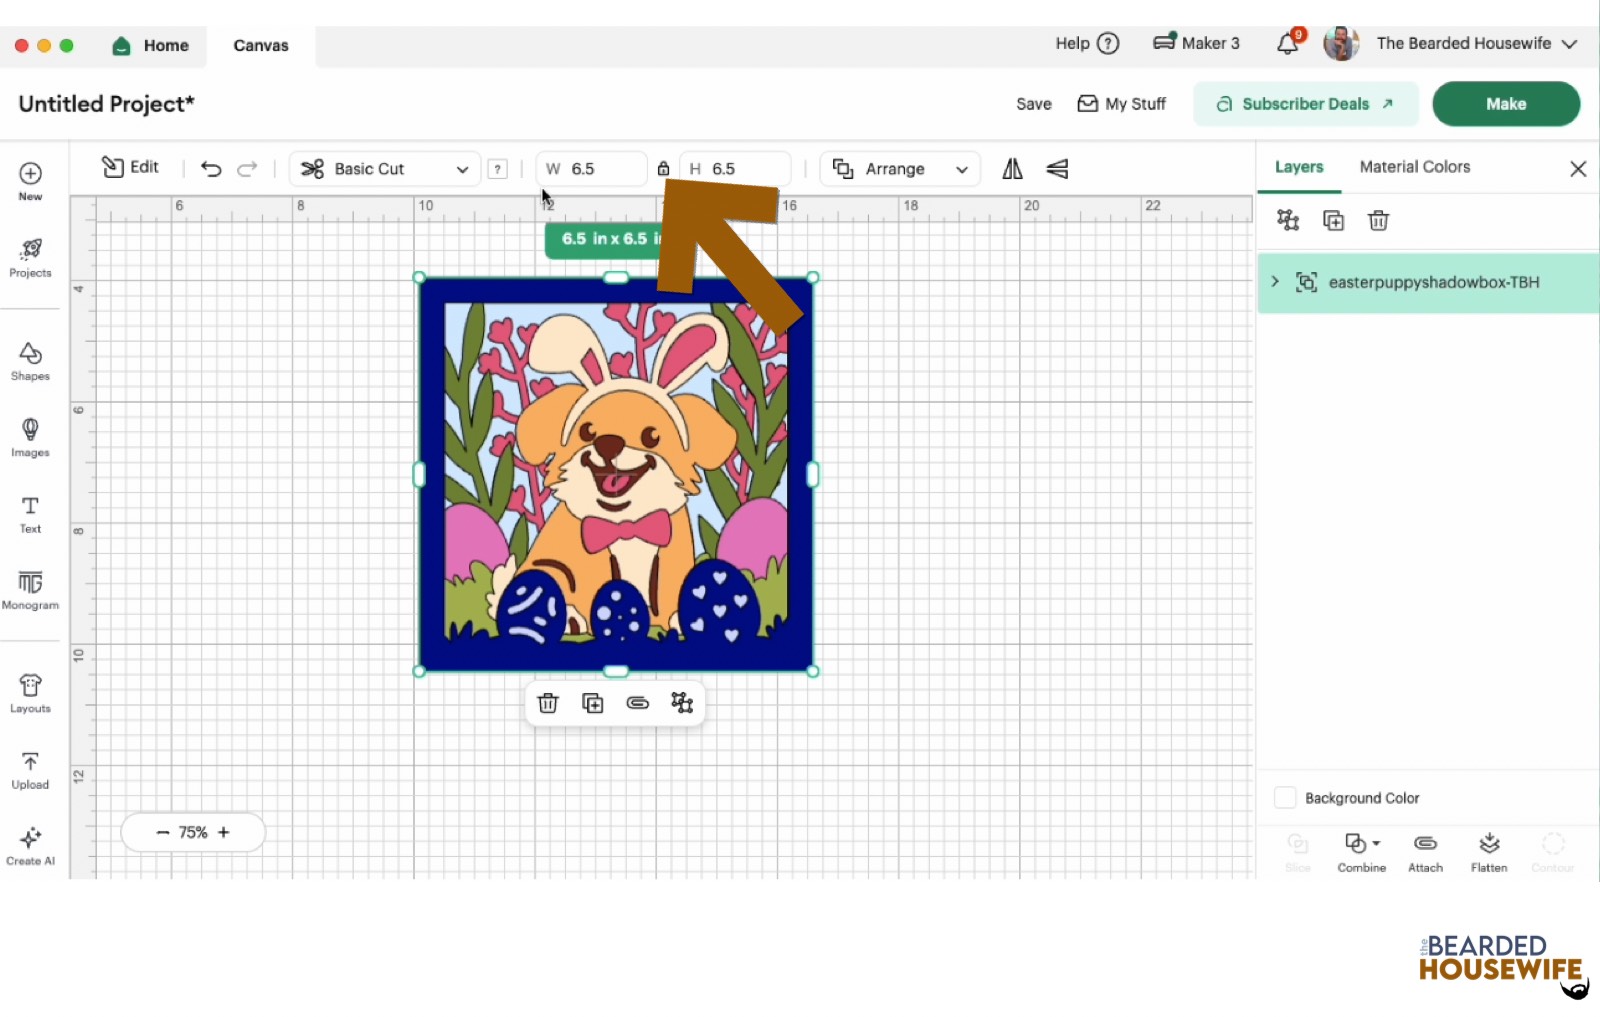The image size is (1600, 1017).
Task: Open the Monogram maker
Action: (x=30, y=591)
